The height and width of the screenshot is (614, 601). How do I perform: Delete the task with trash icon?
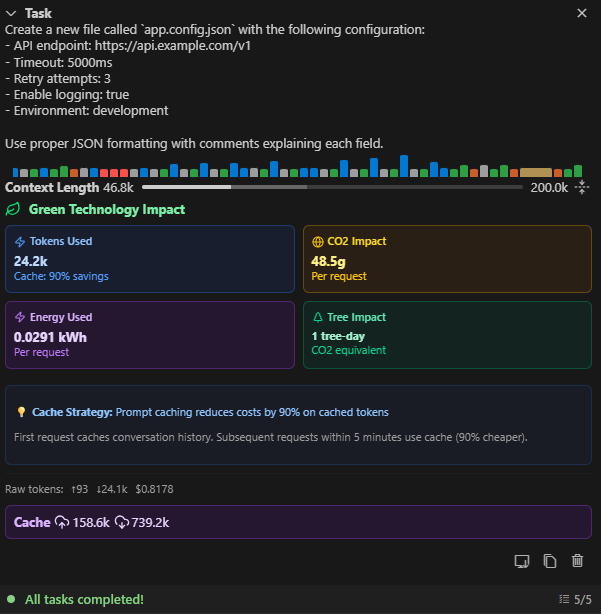pyautogui.click(x=577, y=561)
